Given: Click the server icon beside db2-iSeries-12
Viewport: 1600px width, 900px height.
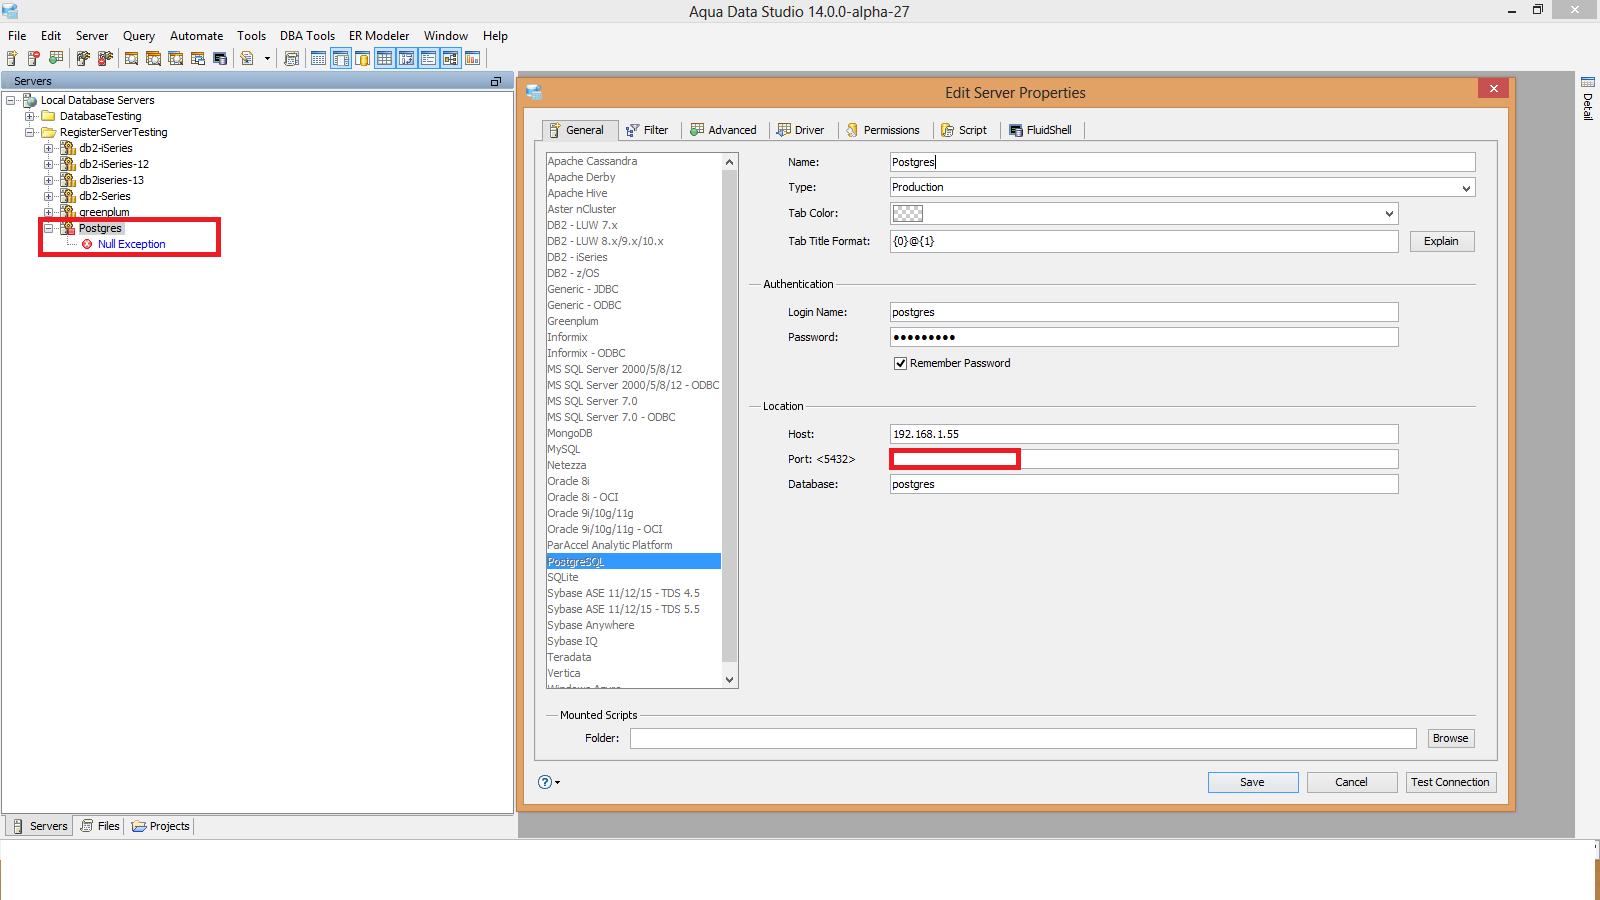Looking at the screenshot, I should [68, 164].
